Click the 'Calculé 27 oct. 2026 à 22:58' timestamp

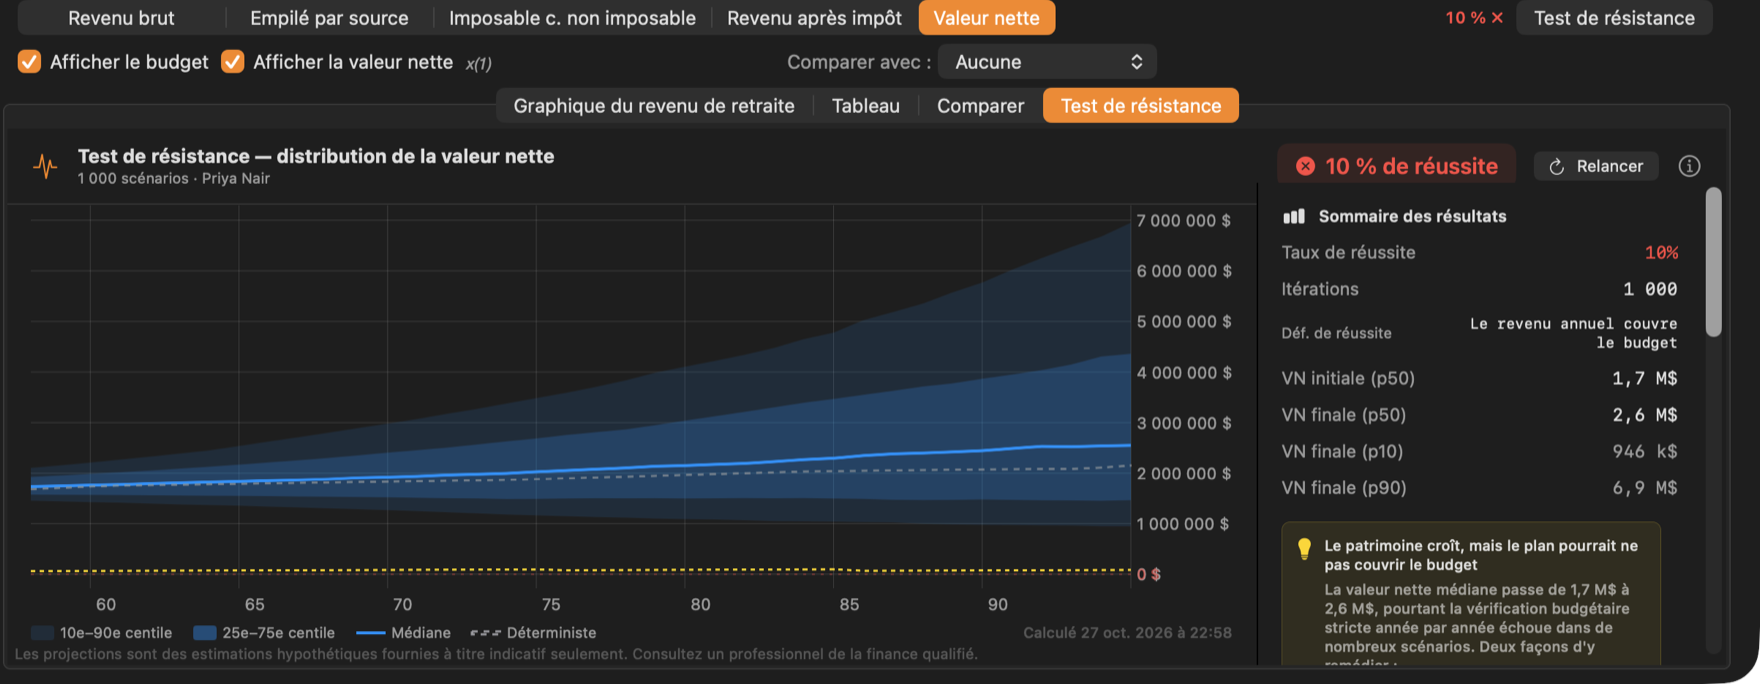(x=1127, y=633)
